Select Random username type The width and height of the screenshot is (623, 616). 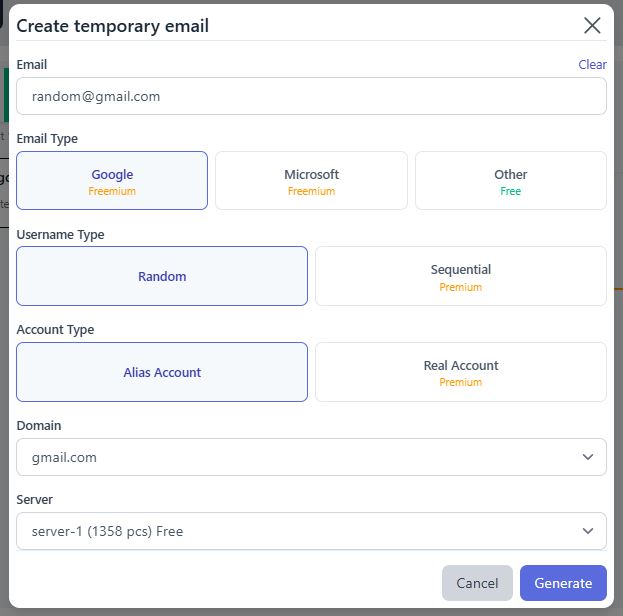click(x=162, y=276)
